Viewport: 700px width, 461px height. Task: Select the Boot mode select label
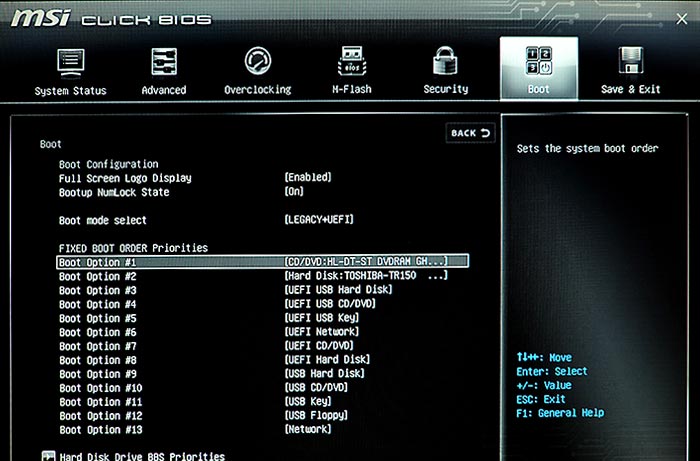103,220
